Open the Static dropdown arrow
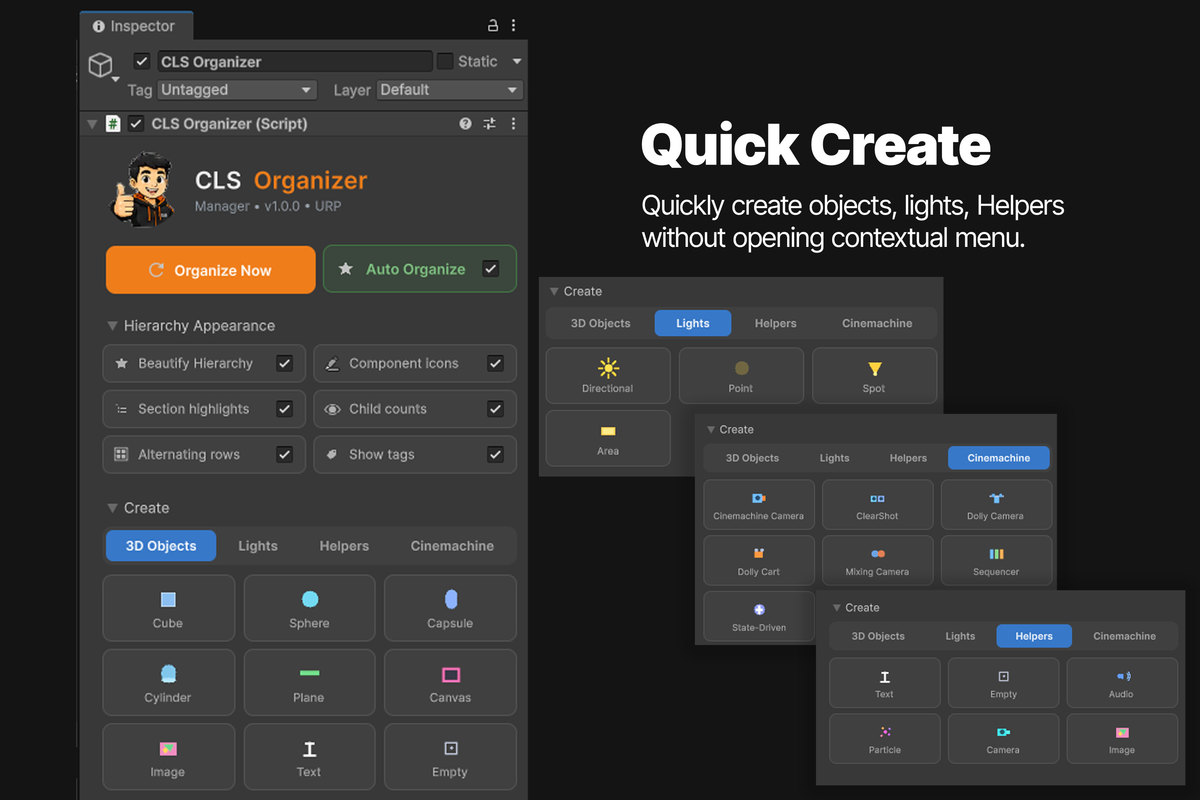 pos(517,61)
